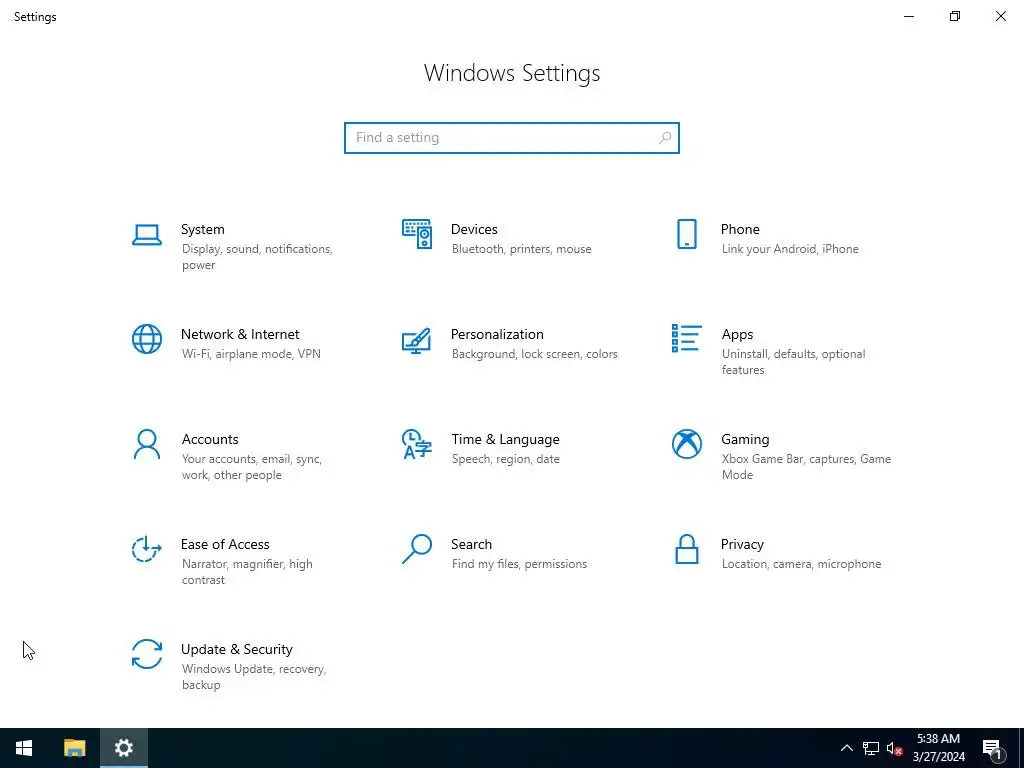Select the Personalization heading
Viewport: 1024px width, 768px height.
[497, 334]
